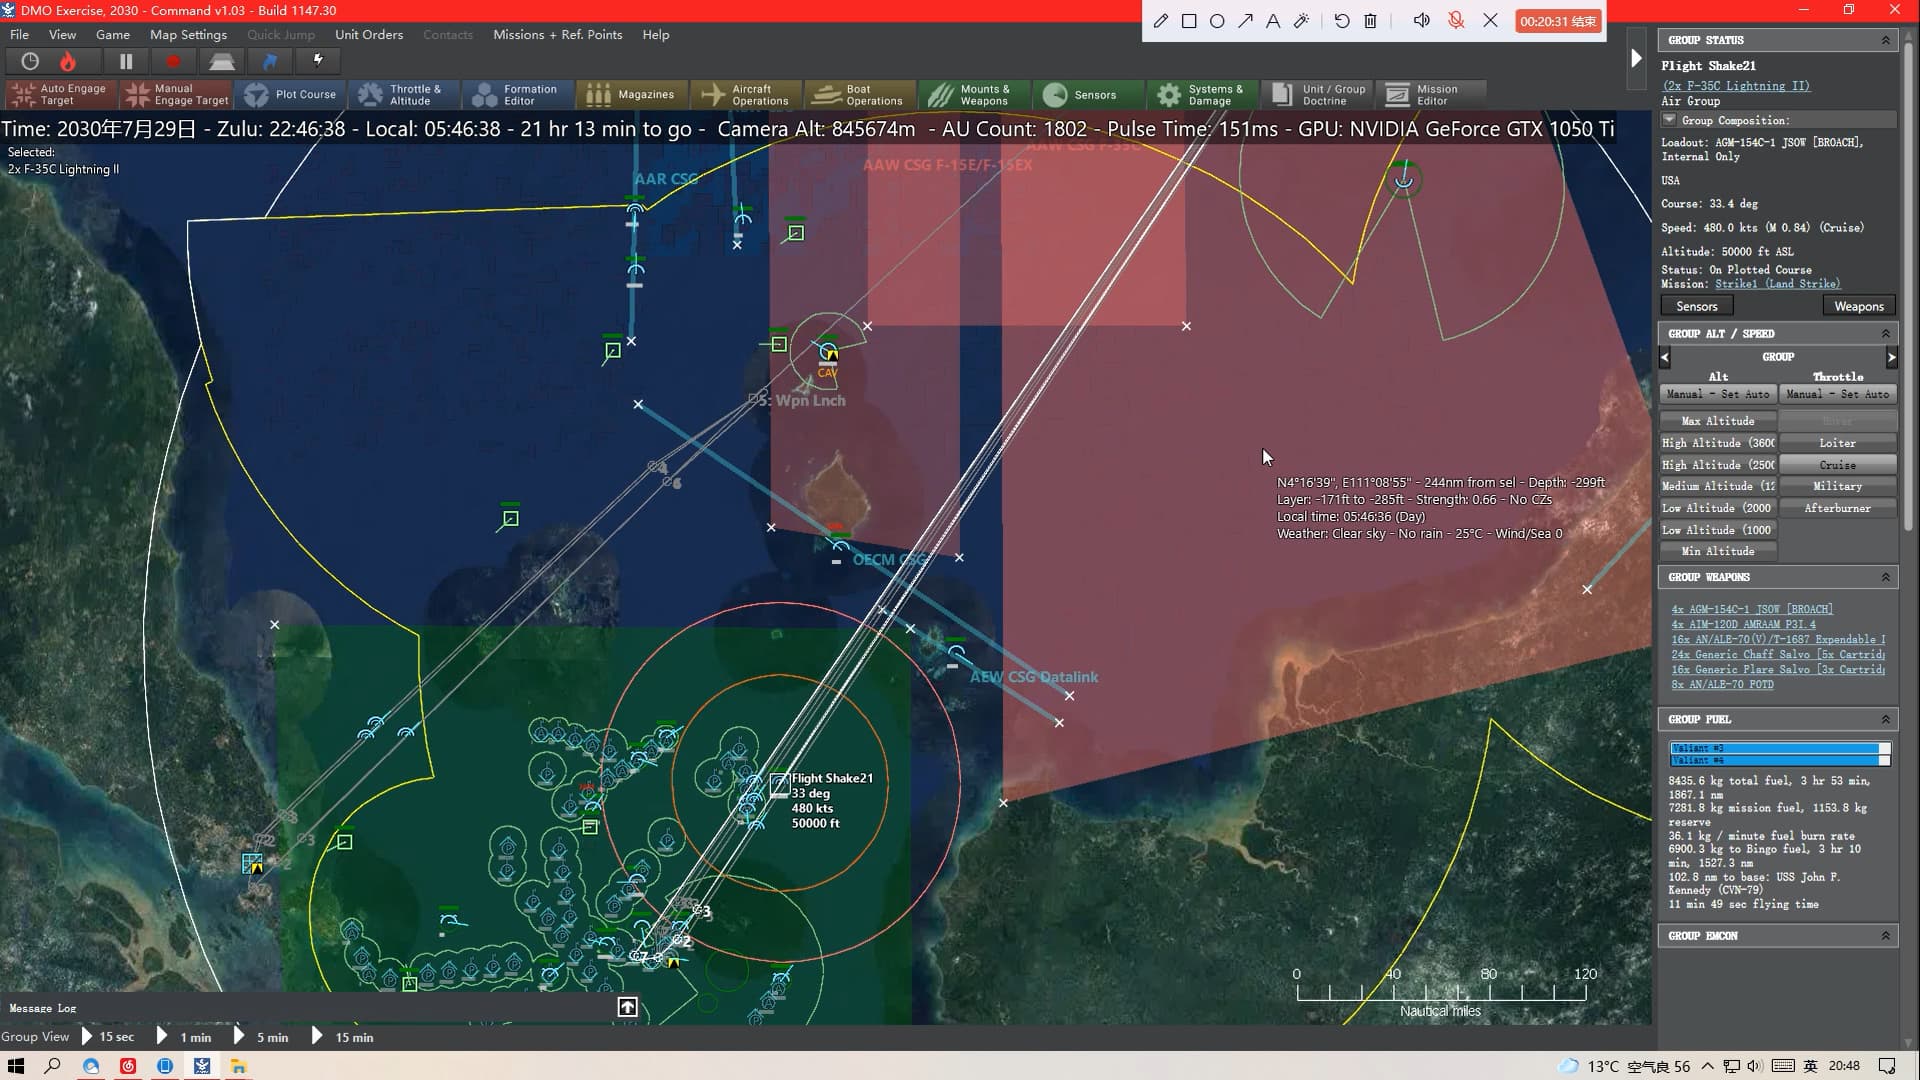The image size is (1920, 1080).
Task: Close the annotation bar with X icon
Action: (x=1490, y=21)
